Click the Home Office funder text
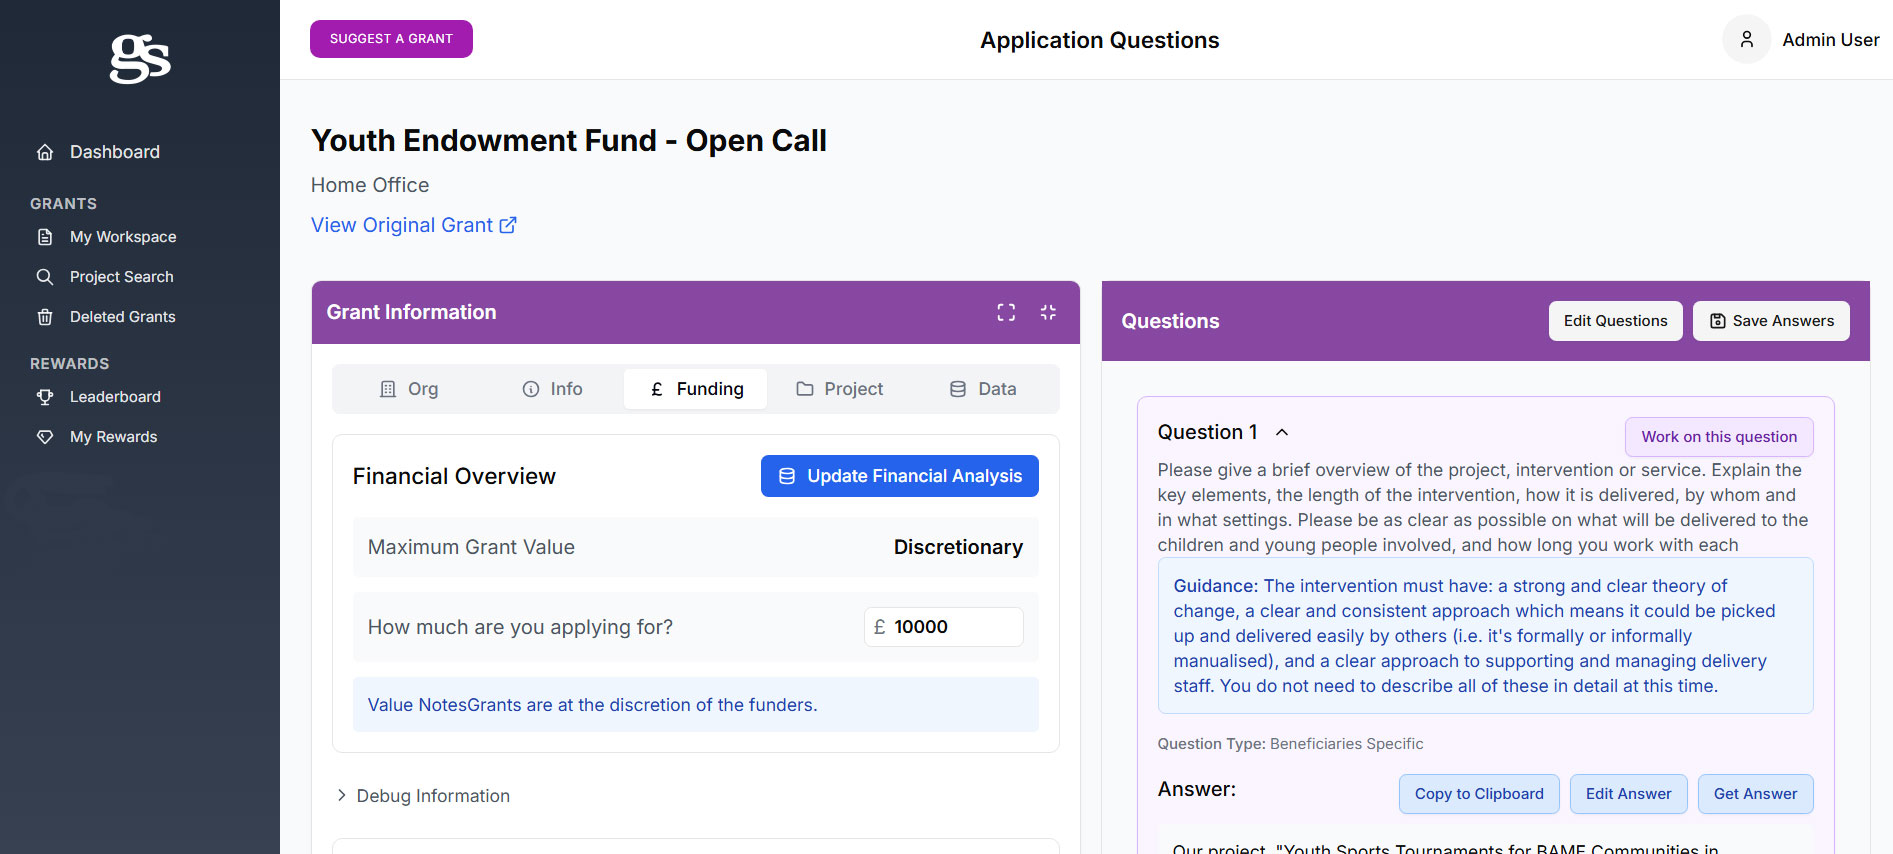The width and height of the screenshot is (1893, 854). point(370,185)
